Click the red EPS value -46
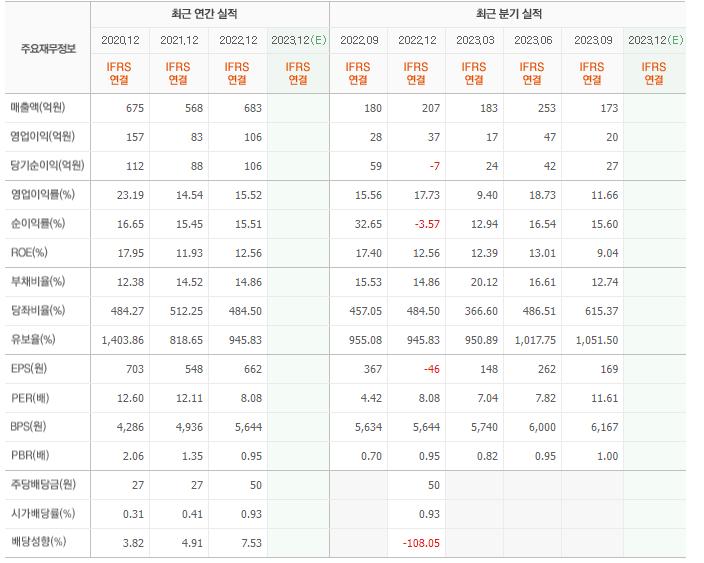 coord(432,369)
